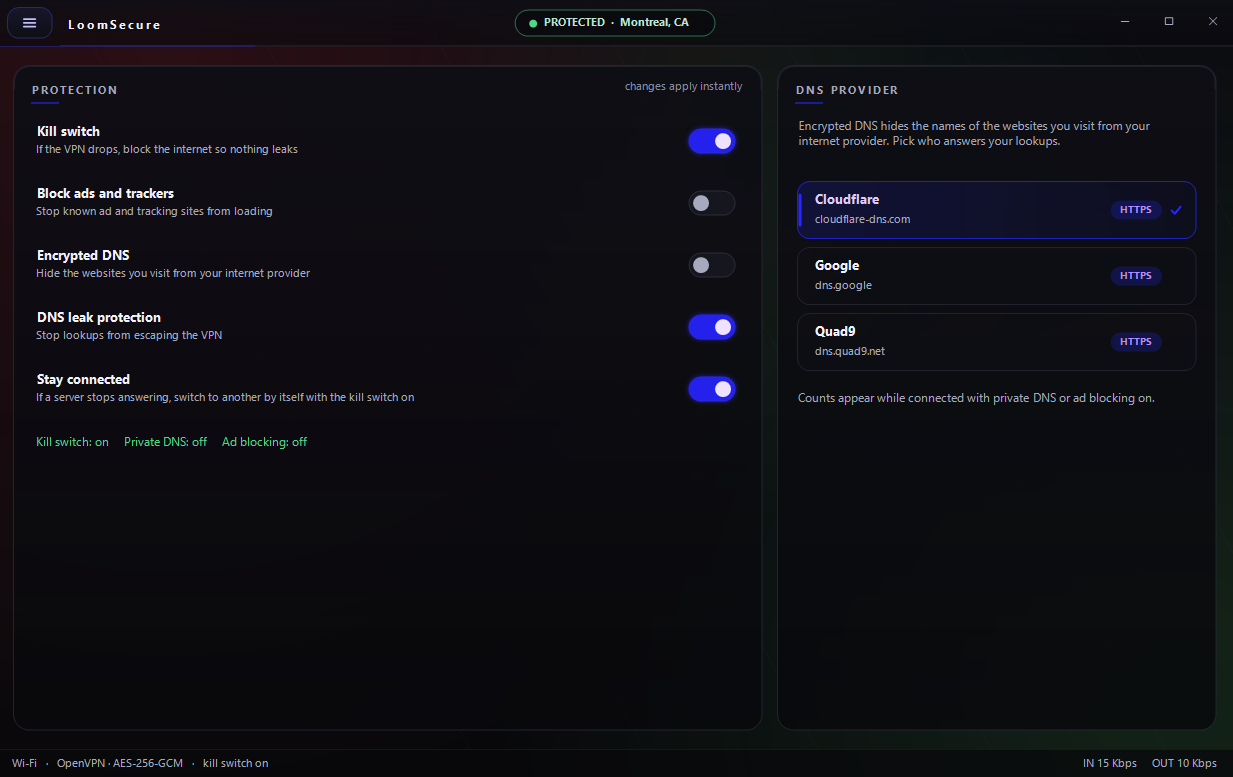Click the cloudflare-dns.com address
Screen dimensions: 1233x777
[863, 219]
